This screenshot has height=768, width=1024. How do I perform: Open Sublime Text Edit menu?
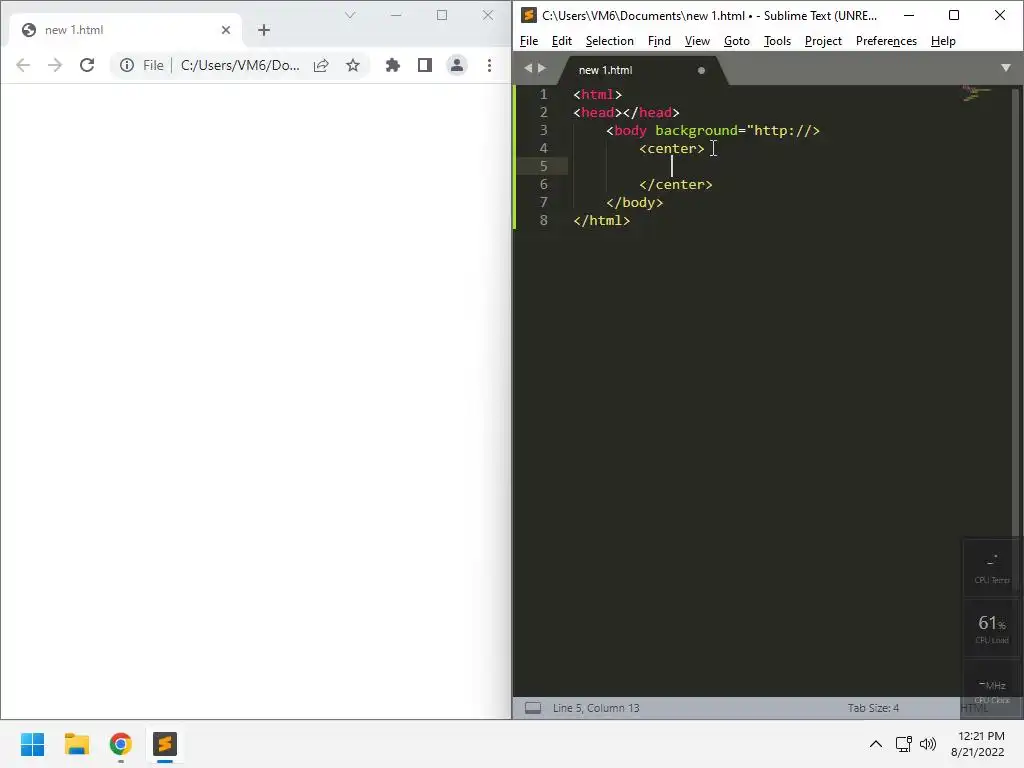tap(562, 40)
